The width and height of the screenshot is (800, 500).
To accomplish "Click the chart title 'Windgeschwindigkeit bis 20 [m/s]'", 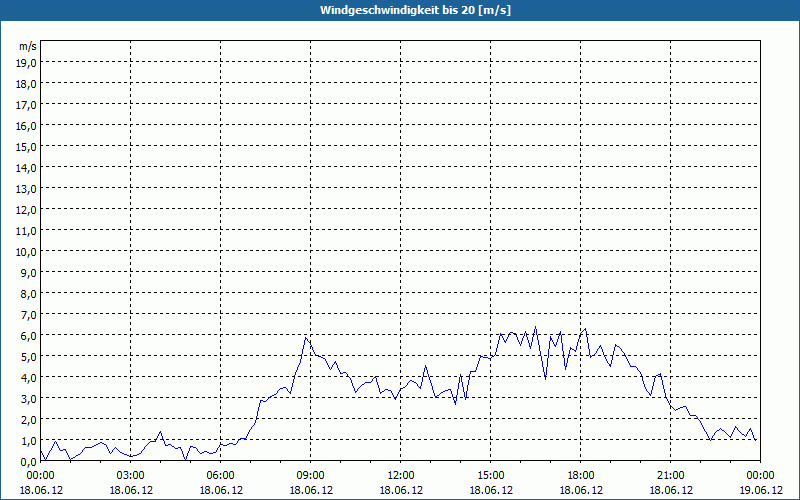I will tap(415, 10).
